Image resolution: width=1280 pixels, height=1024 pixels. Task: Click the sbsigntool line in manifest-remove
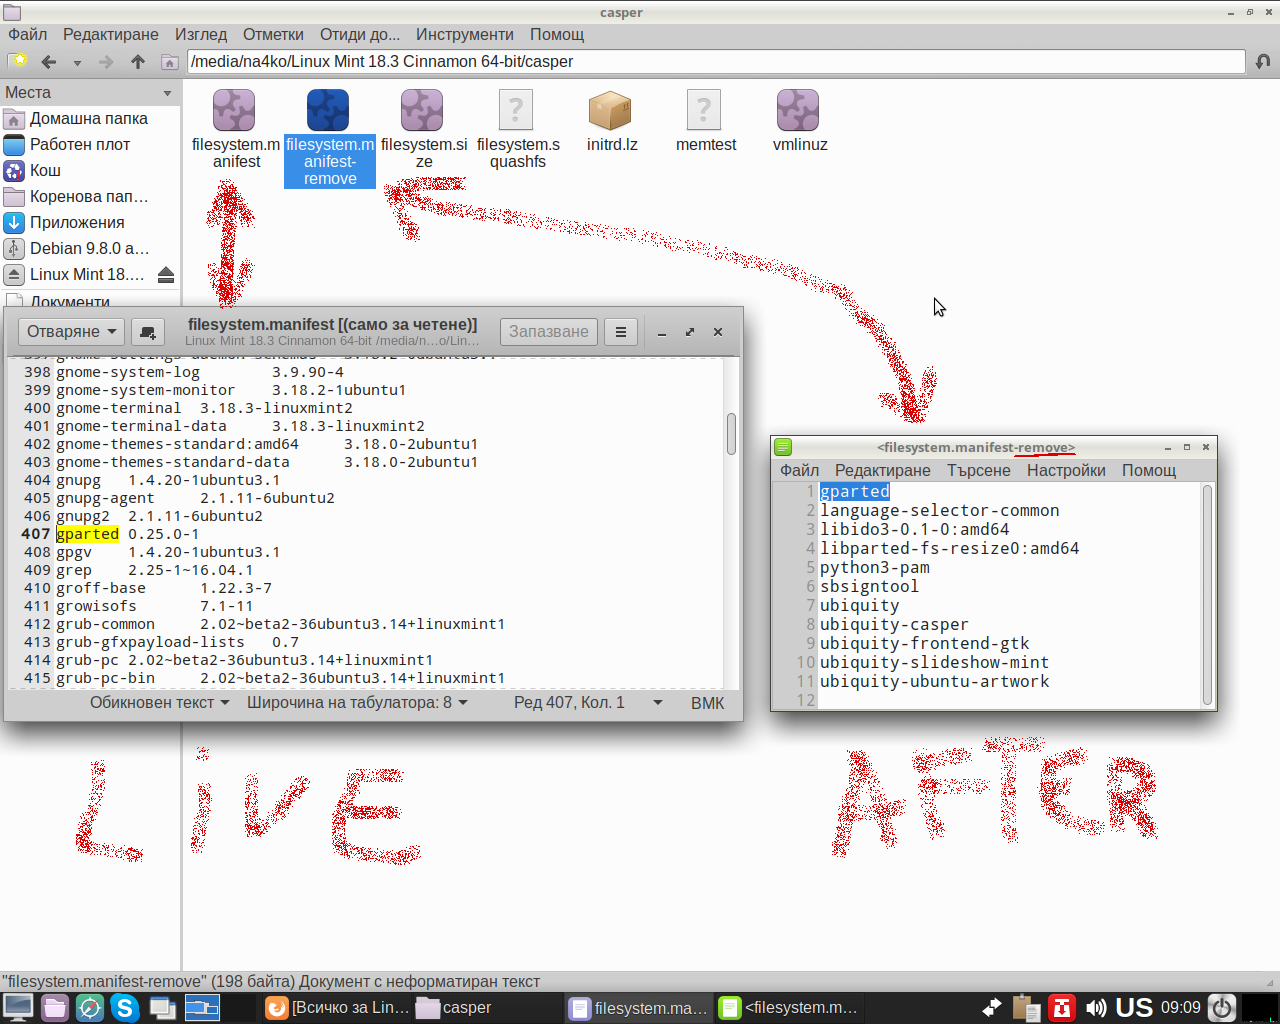(x=869, y=587)
